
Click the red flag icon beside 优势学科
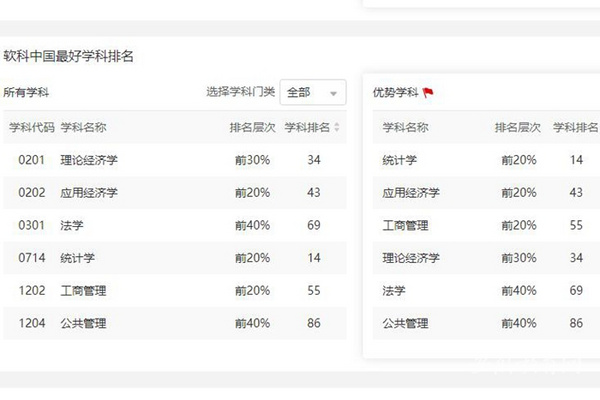[x=428, y=92]
